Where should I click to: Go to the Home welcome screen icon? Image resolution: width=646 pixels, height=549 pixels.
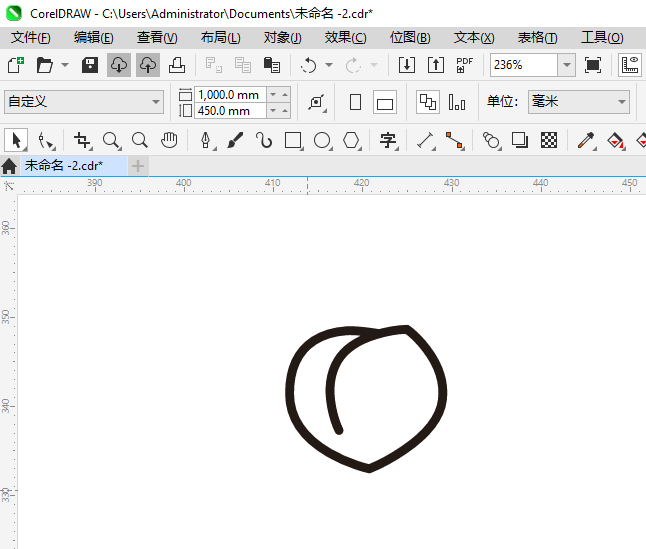(9, 166)
